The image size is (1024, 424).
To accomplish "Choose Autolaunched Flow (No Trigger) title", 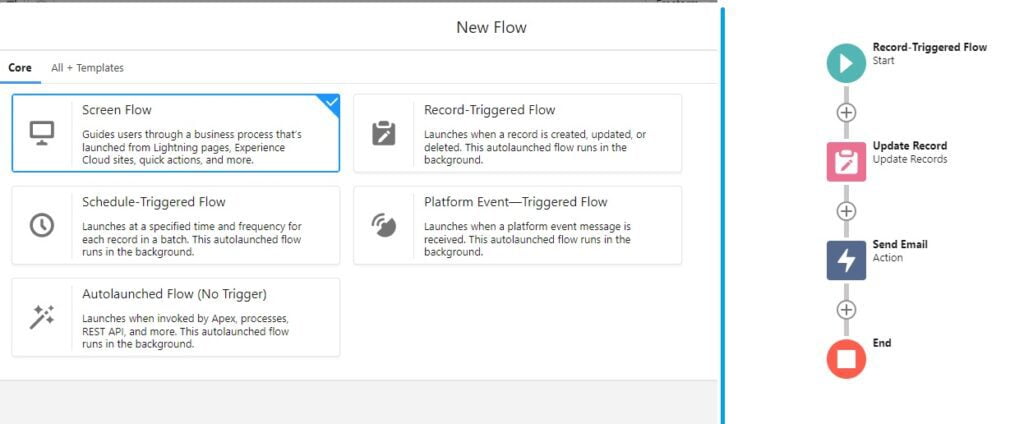I will 174,294.
